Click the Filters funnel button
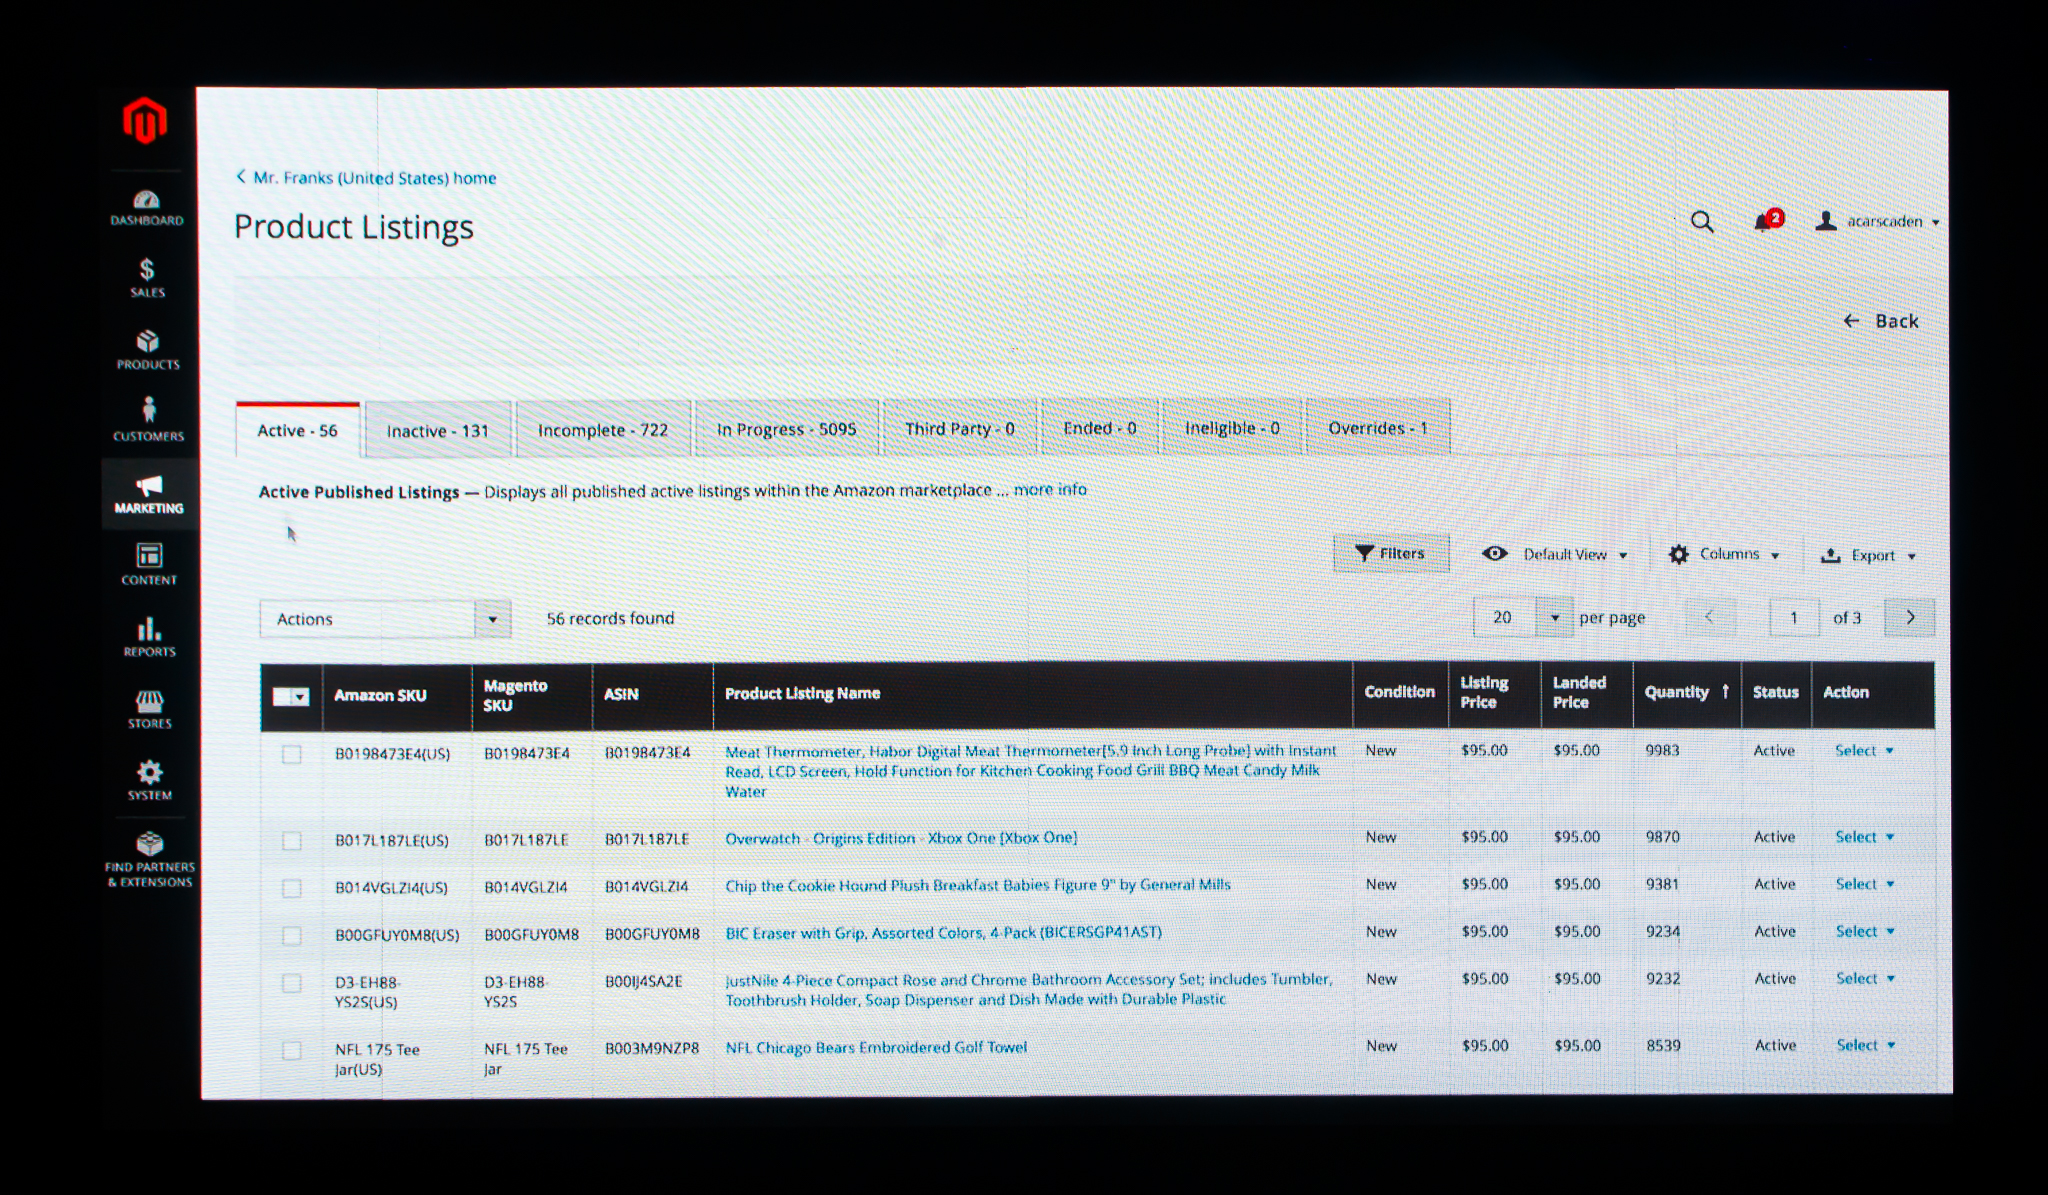The width and height of the screenshot is (2048, 1195). pos(1390,553)
